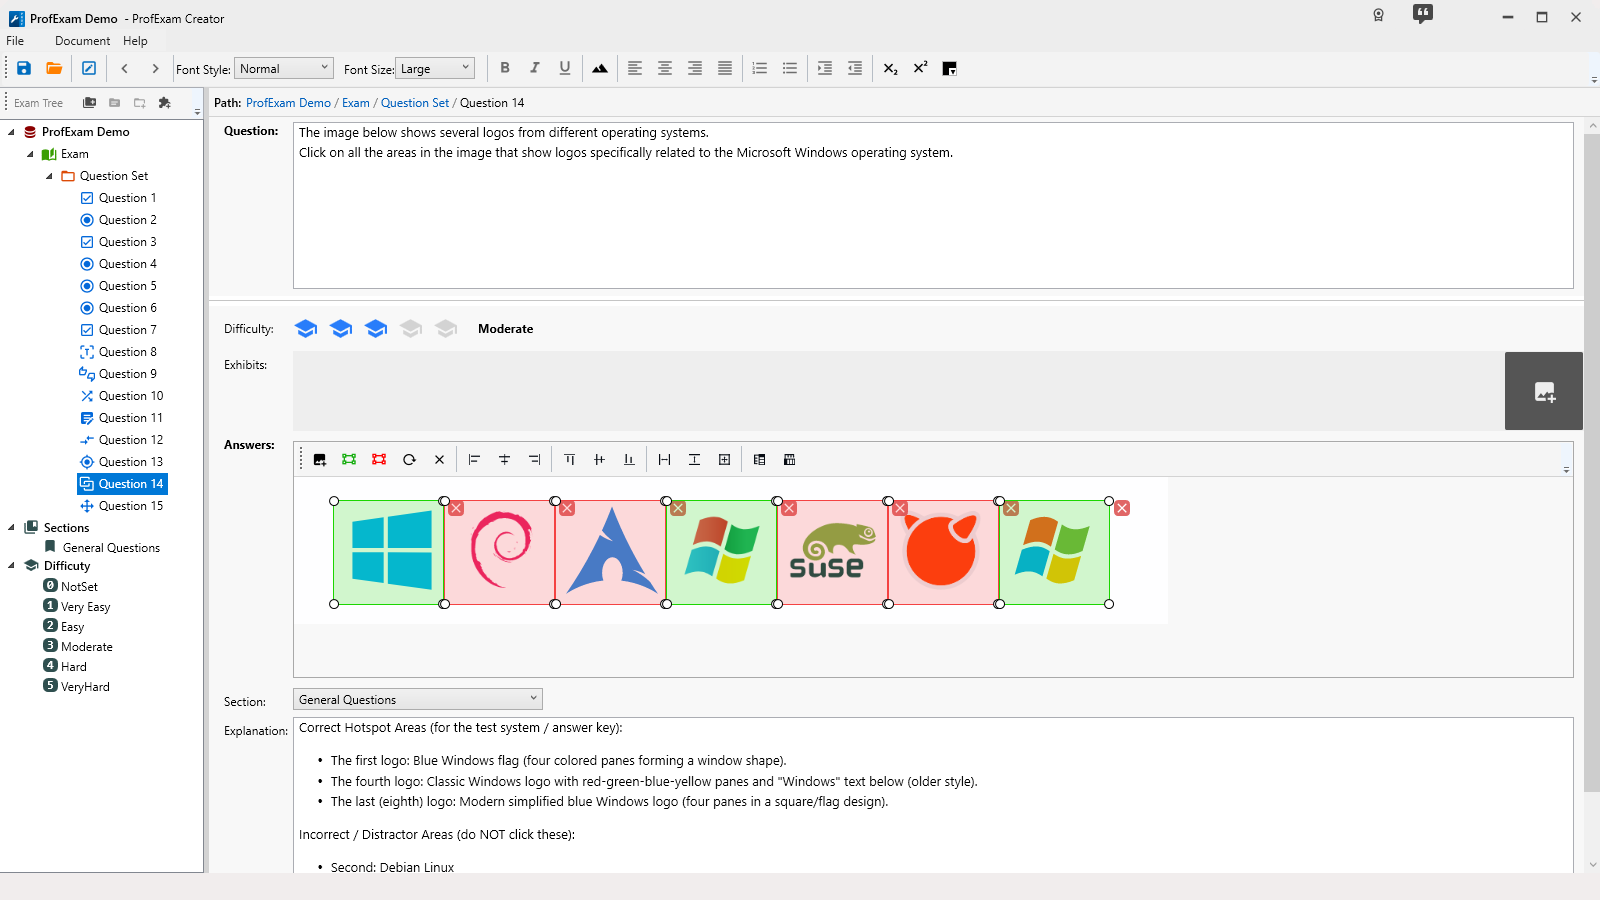Open the font color picker
Viewport: 1600px width, 900px height.
(950, 68)
